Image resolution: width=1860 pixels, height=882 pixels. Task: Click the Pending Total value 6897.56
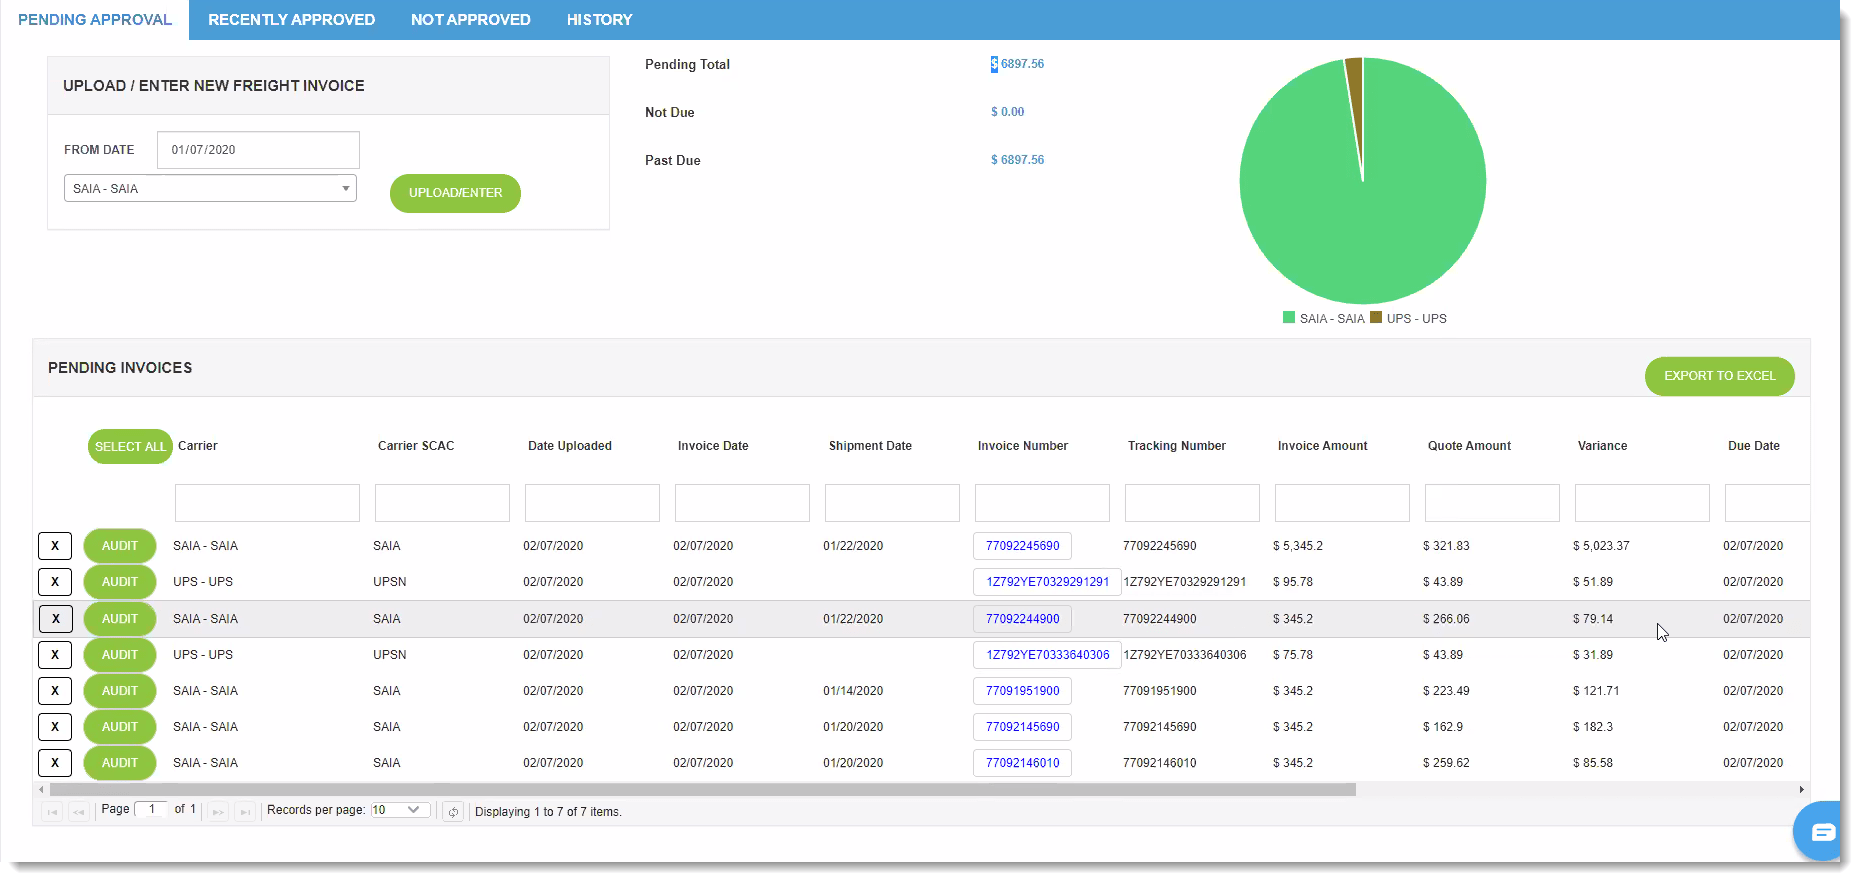(1018, 64)
